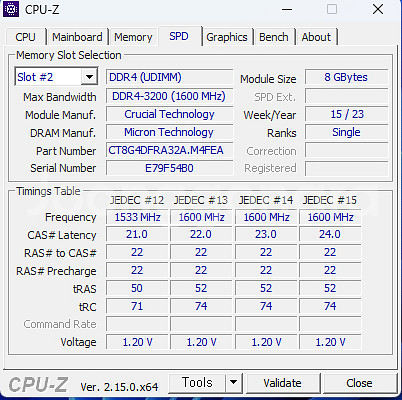Open the Slot #2 dropdown arrow

tap(89, 77)
